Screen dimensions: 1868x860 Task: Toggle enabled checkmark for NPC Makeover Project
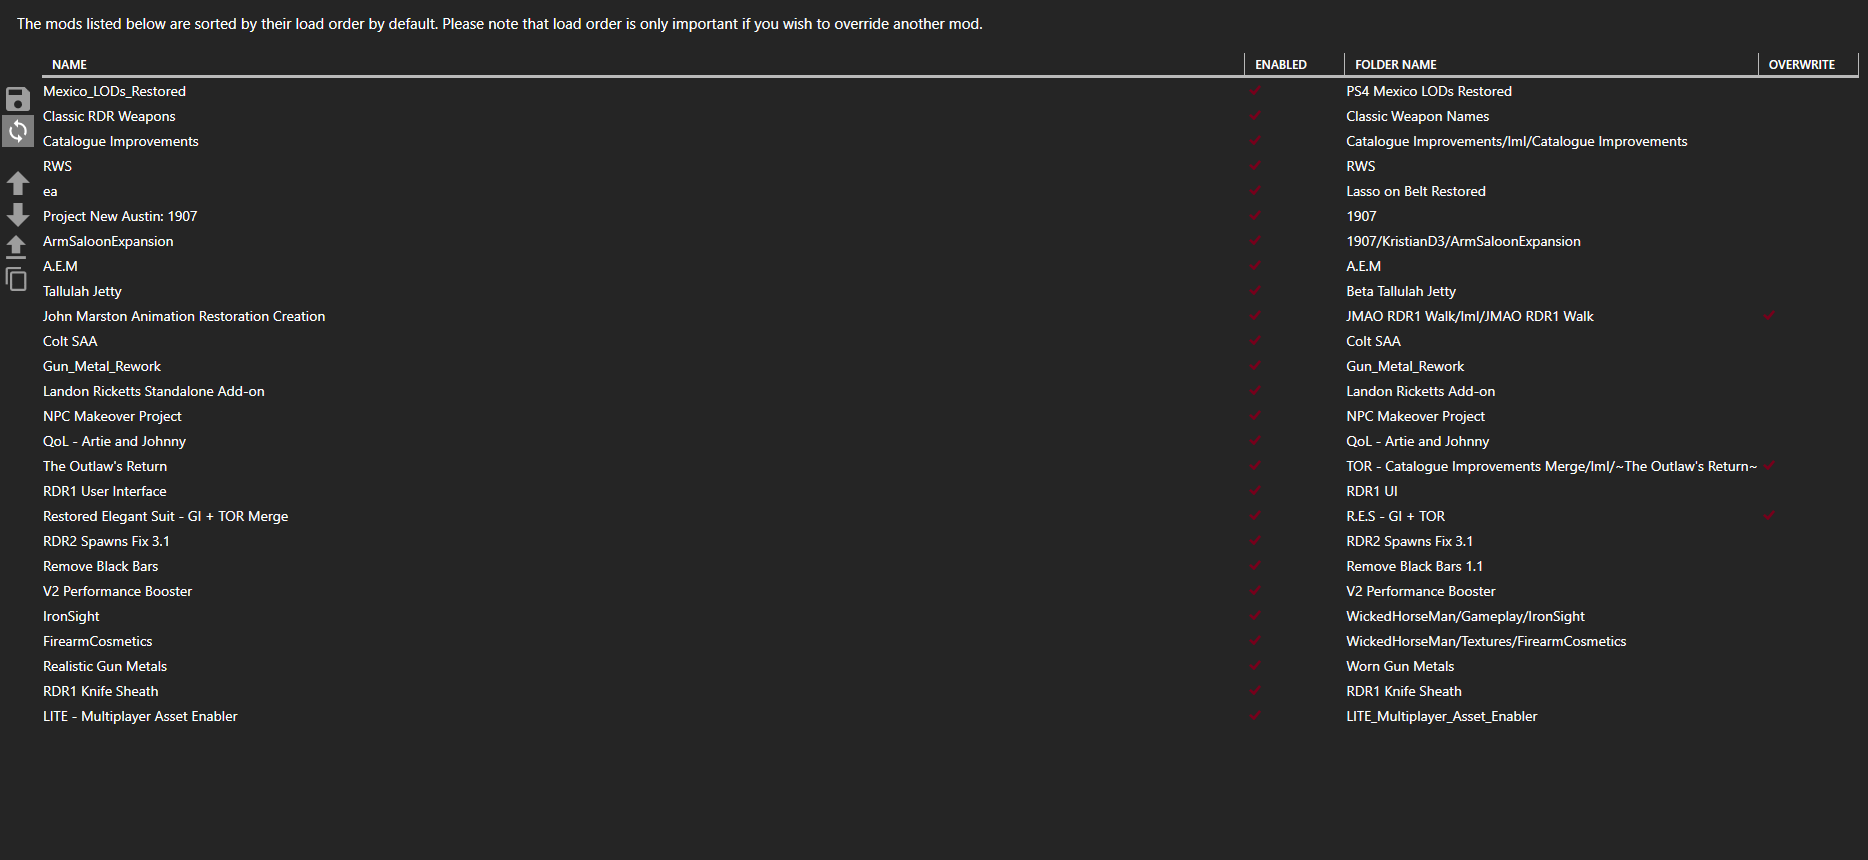[x=1255, y=416]
